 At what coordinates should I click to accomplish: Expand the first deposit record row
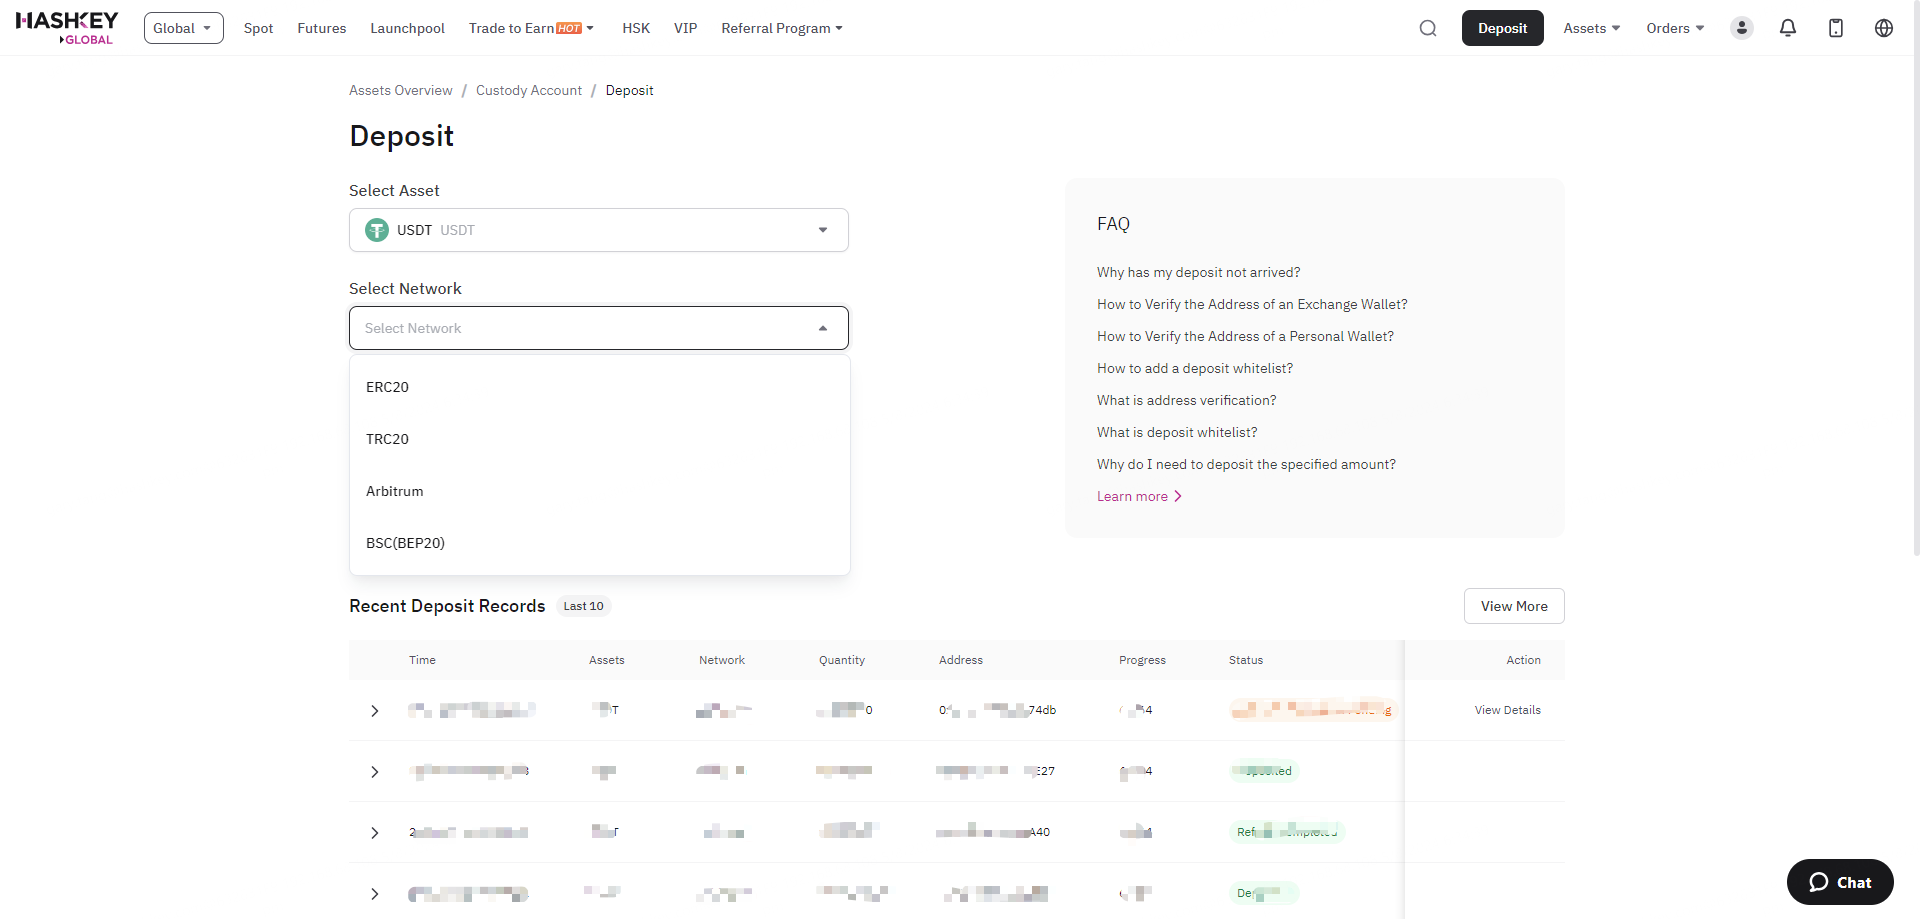[x=375, y=711]
